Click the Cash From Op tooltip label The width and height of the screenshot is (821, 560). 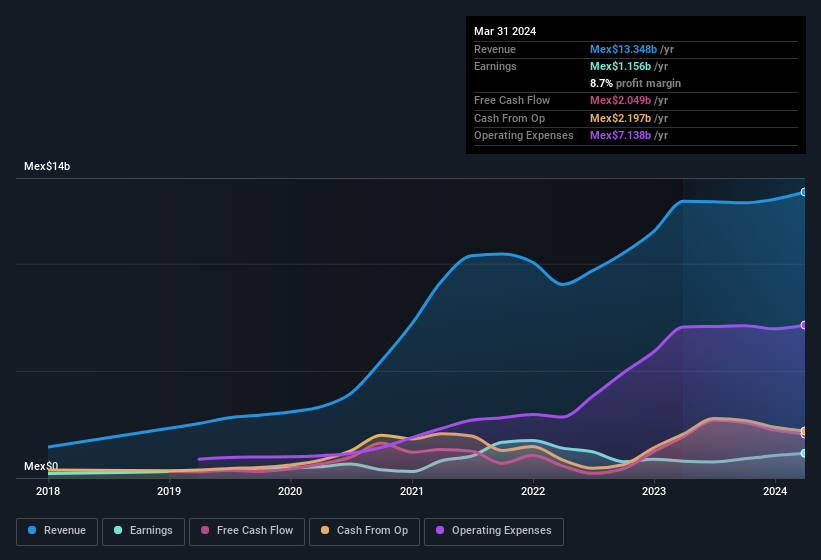[509, 118]
